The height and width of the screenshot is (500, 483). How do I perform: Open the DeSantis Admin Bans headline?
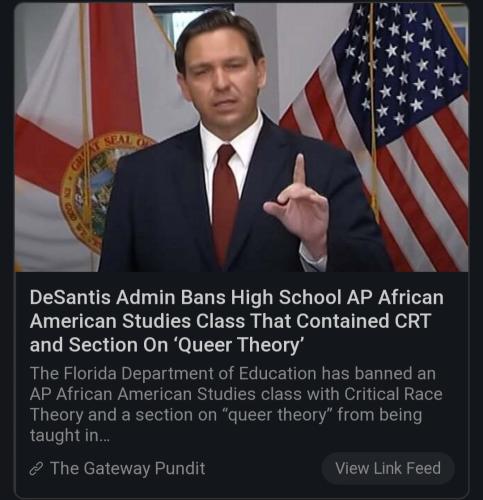click(x=236, y=321)
